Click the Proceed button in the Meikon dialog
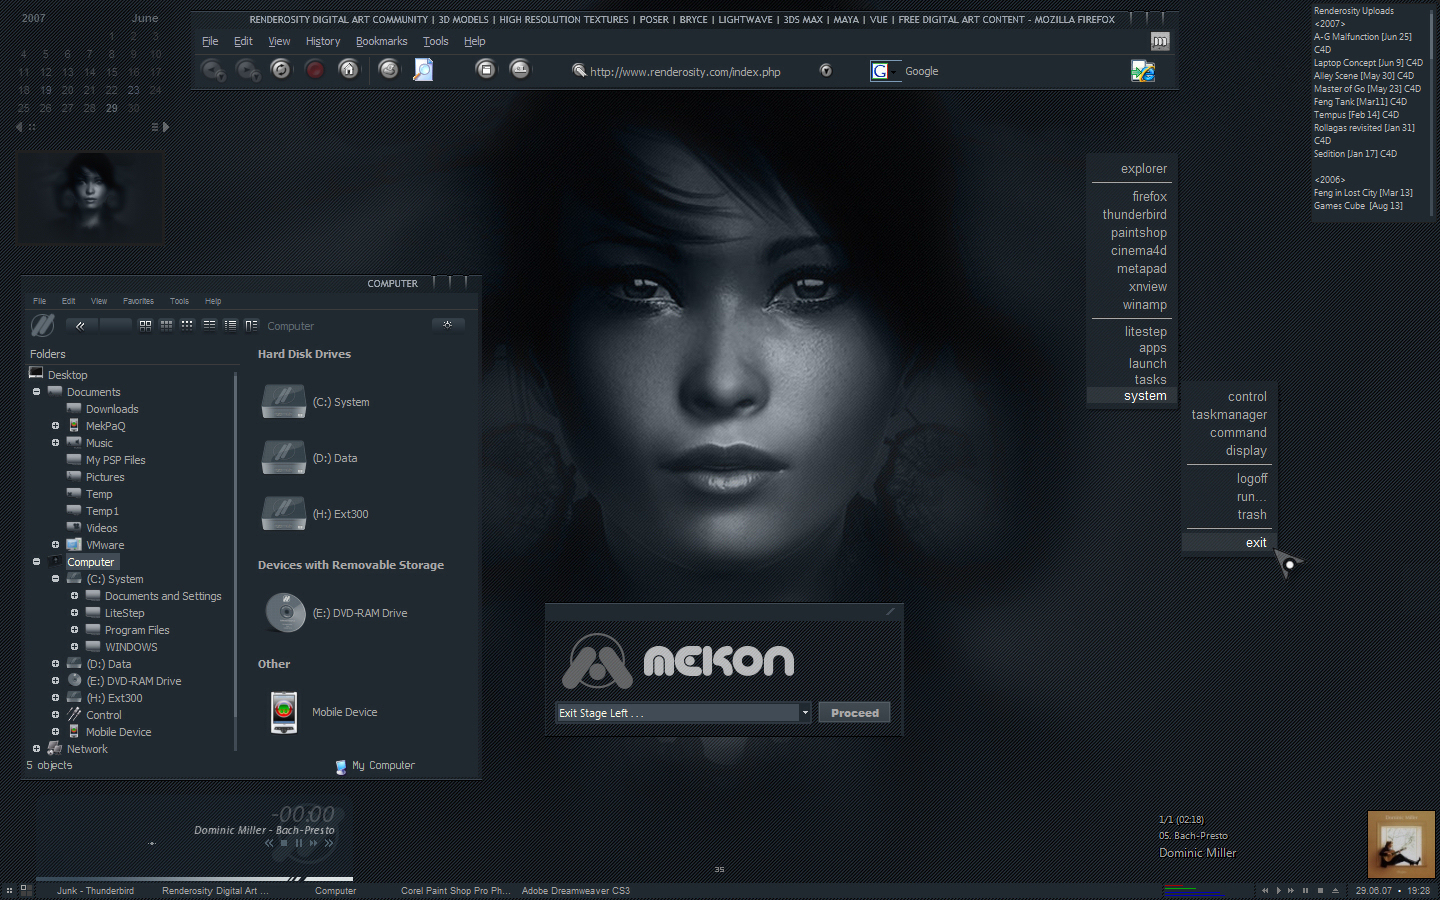 (x=854, y=713)
